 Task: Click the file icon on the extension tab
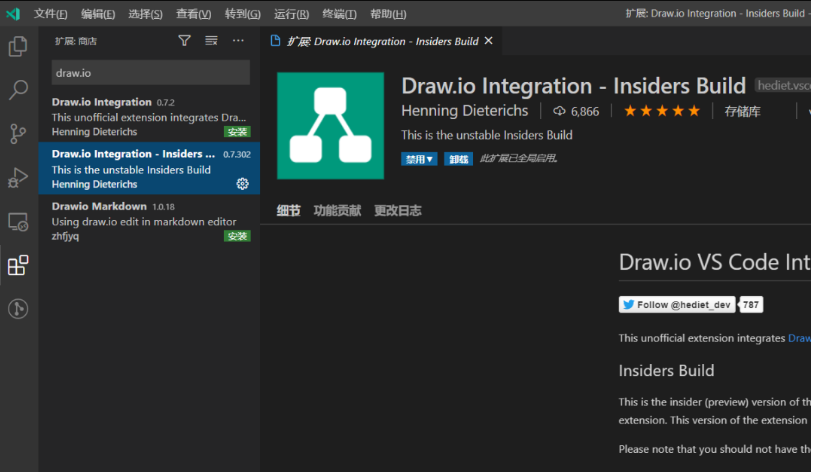tap(276, 41)
